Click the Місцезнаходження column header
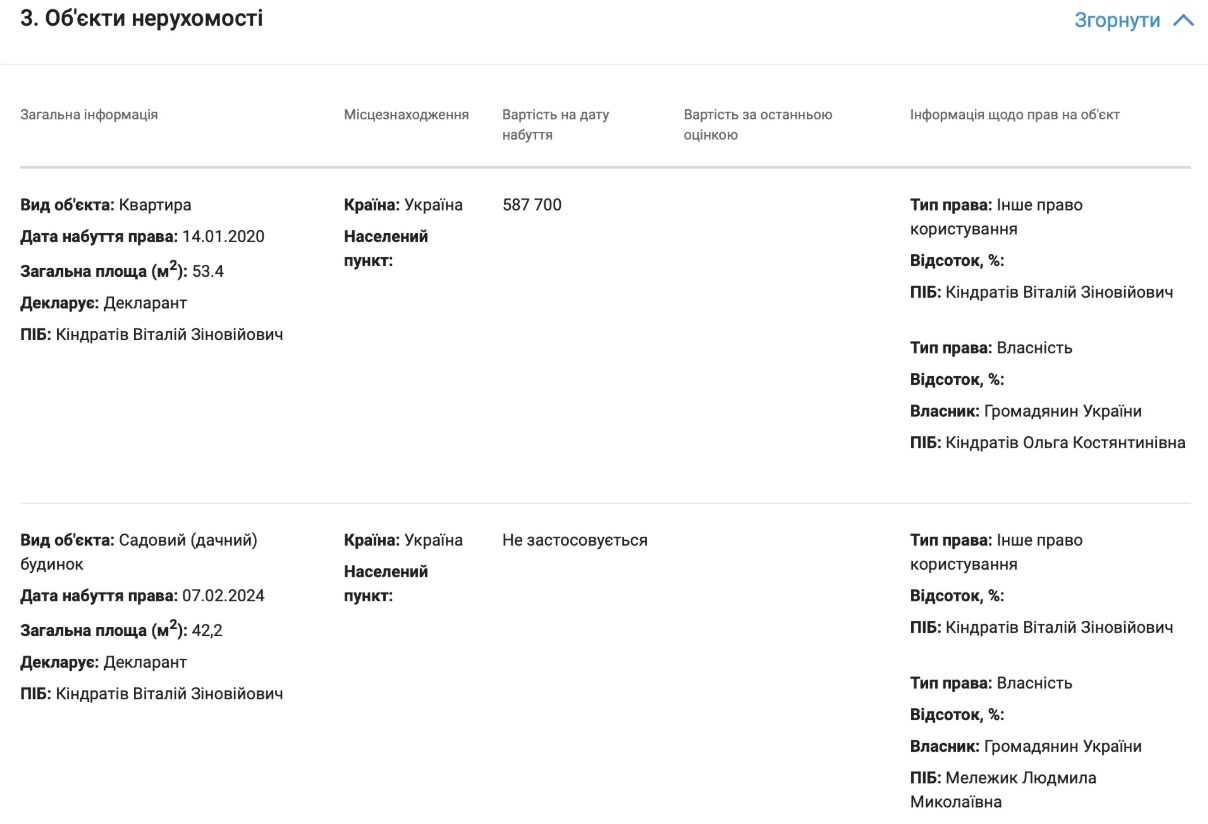The height and width of the screenshot is (824, 1208). 406,114
